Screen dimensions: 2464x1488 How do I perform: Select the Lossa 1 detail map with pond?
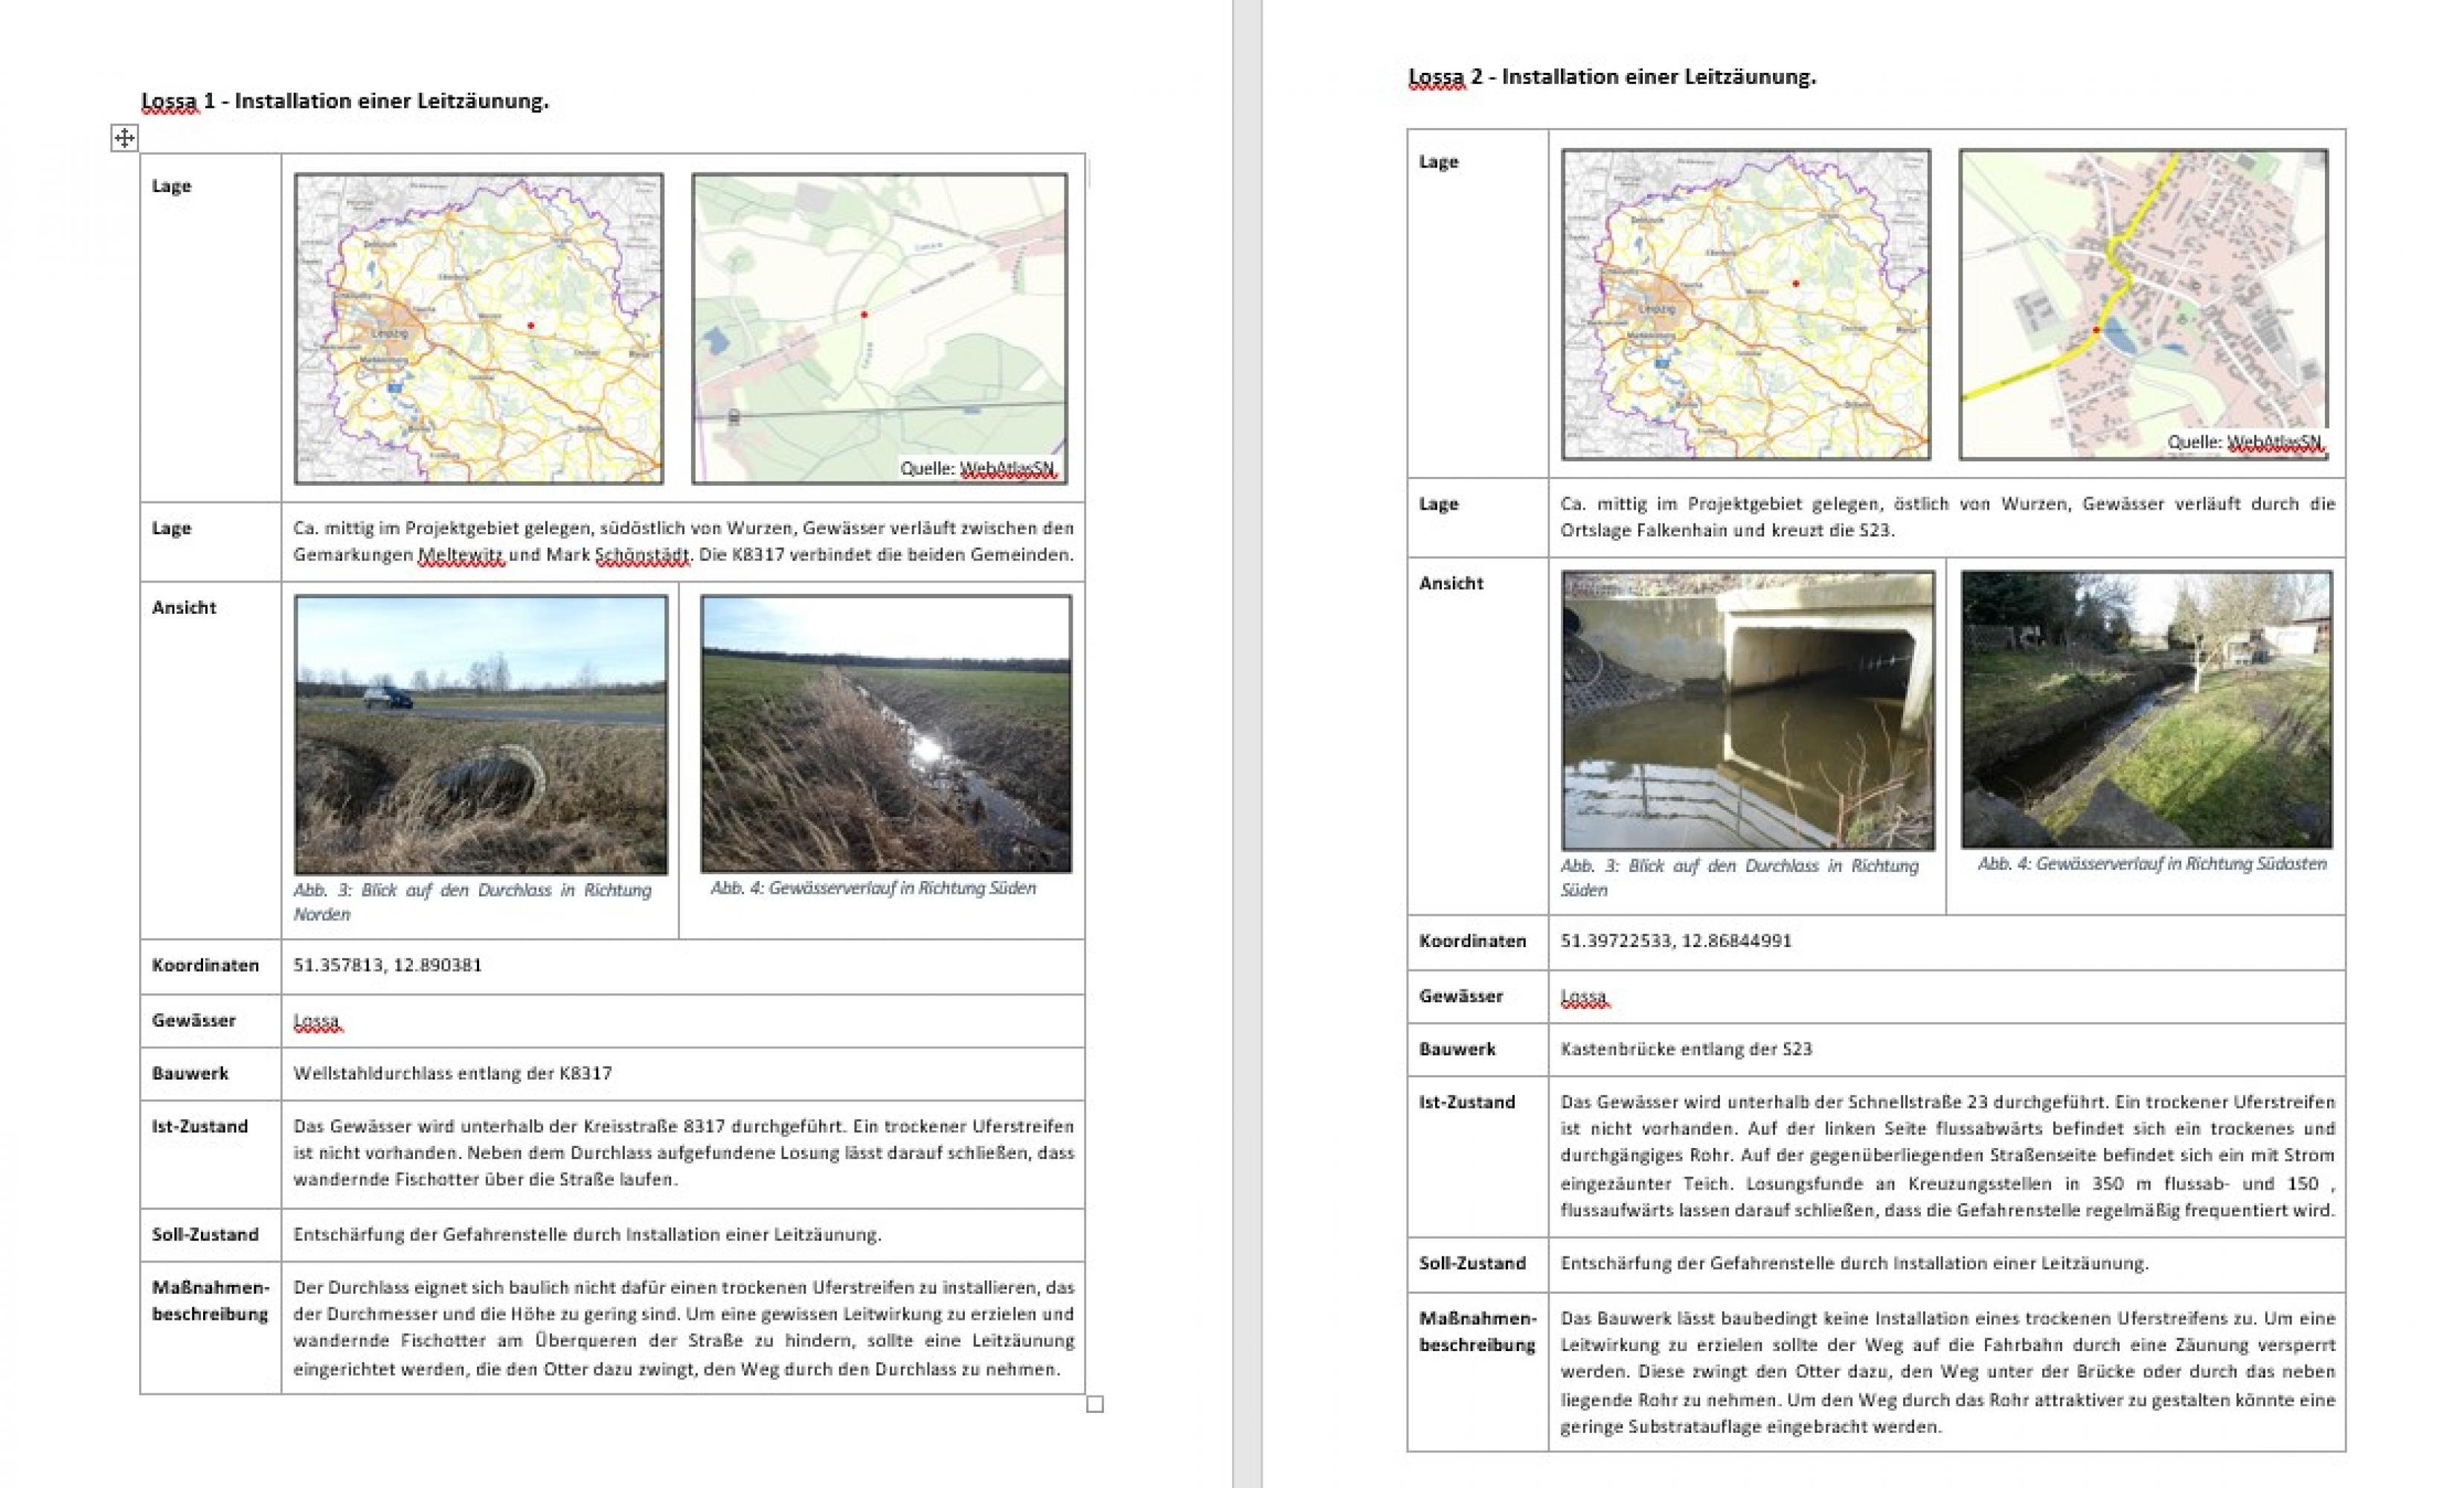879,329
